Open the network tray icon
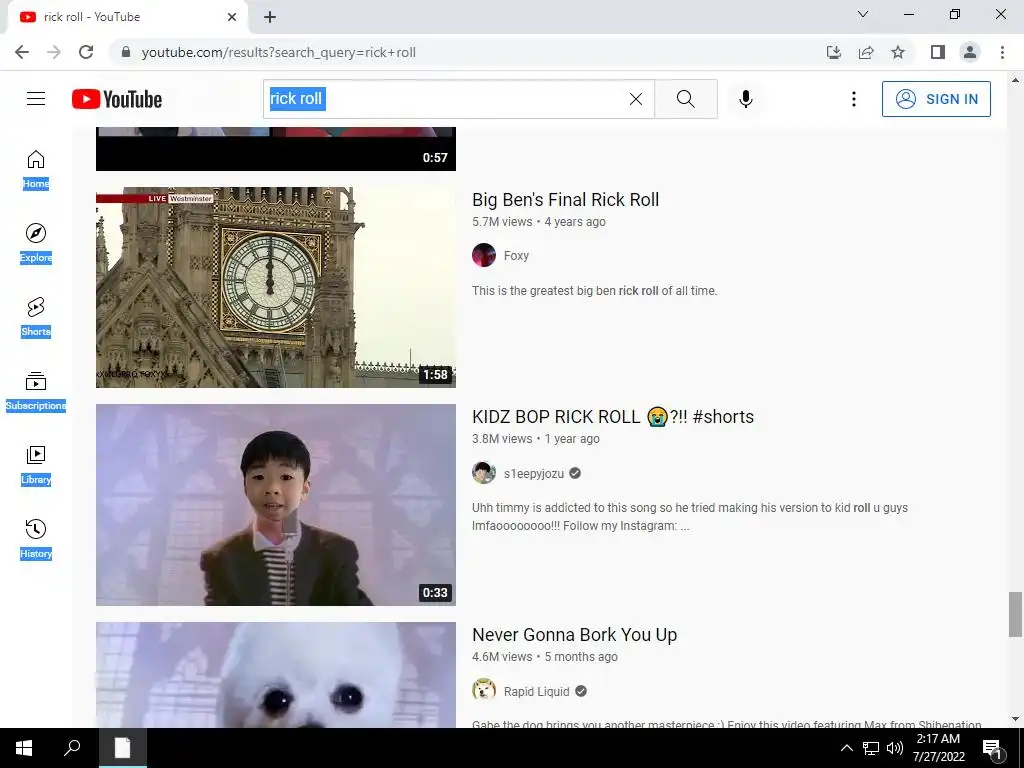This screenshot has height=768, width=1024. (x=871, y=748)
